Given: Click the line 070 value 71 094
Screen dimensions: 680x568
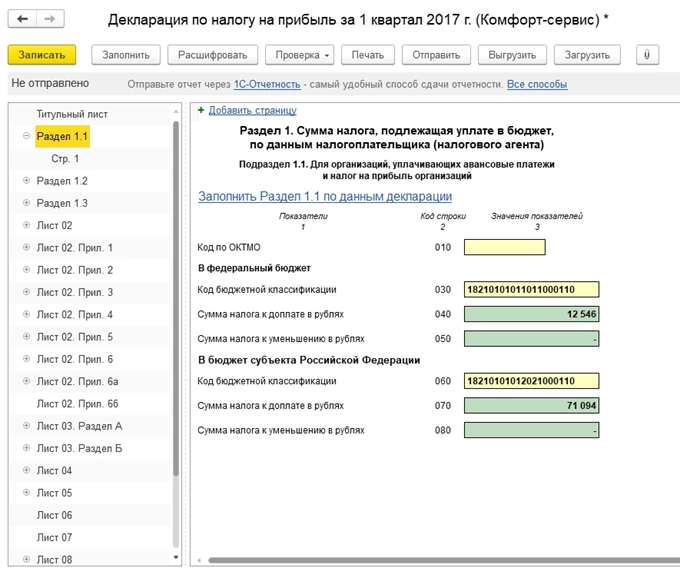Looking at the screenshot, I should pyautogui.click(x=532, y=405).
